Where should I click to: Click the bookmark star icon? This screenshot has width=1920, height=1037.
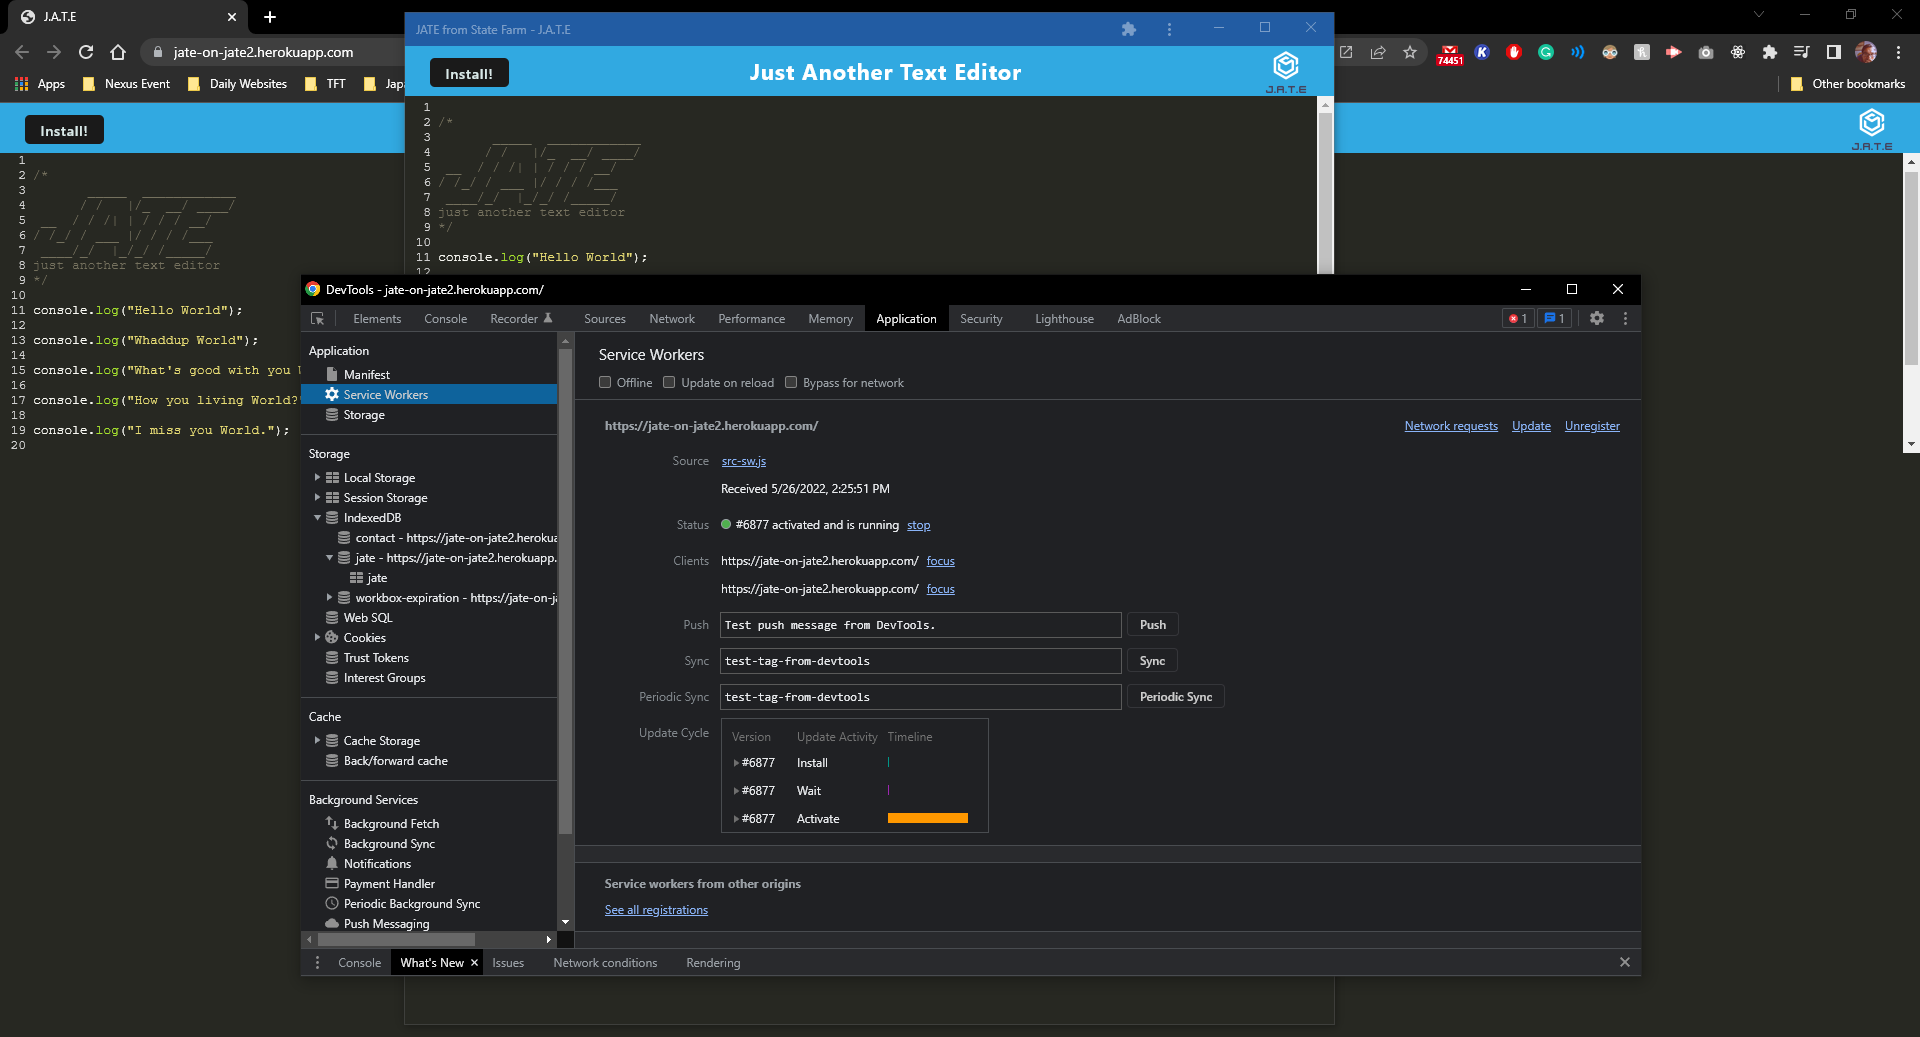[1411, 52]
